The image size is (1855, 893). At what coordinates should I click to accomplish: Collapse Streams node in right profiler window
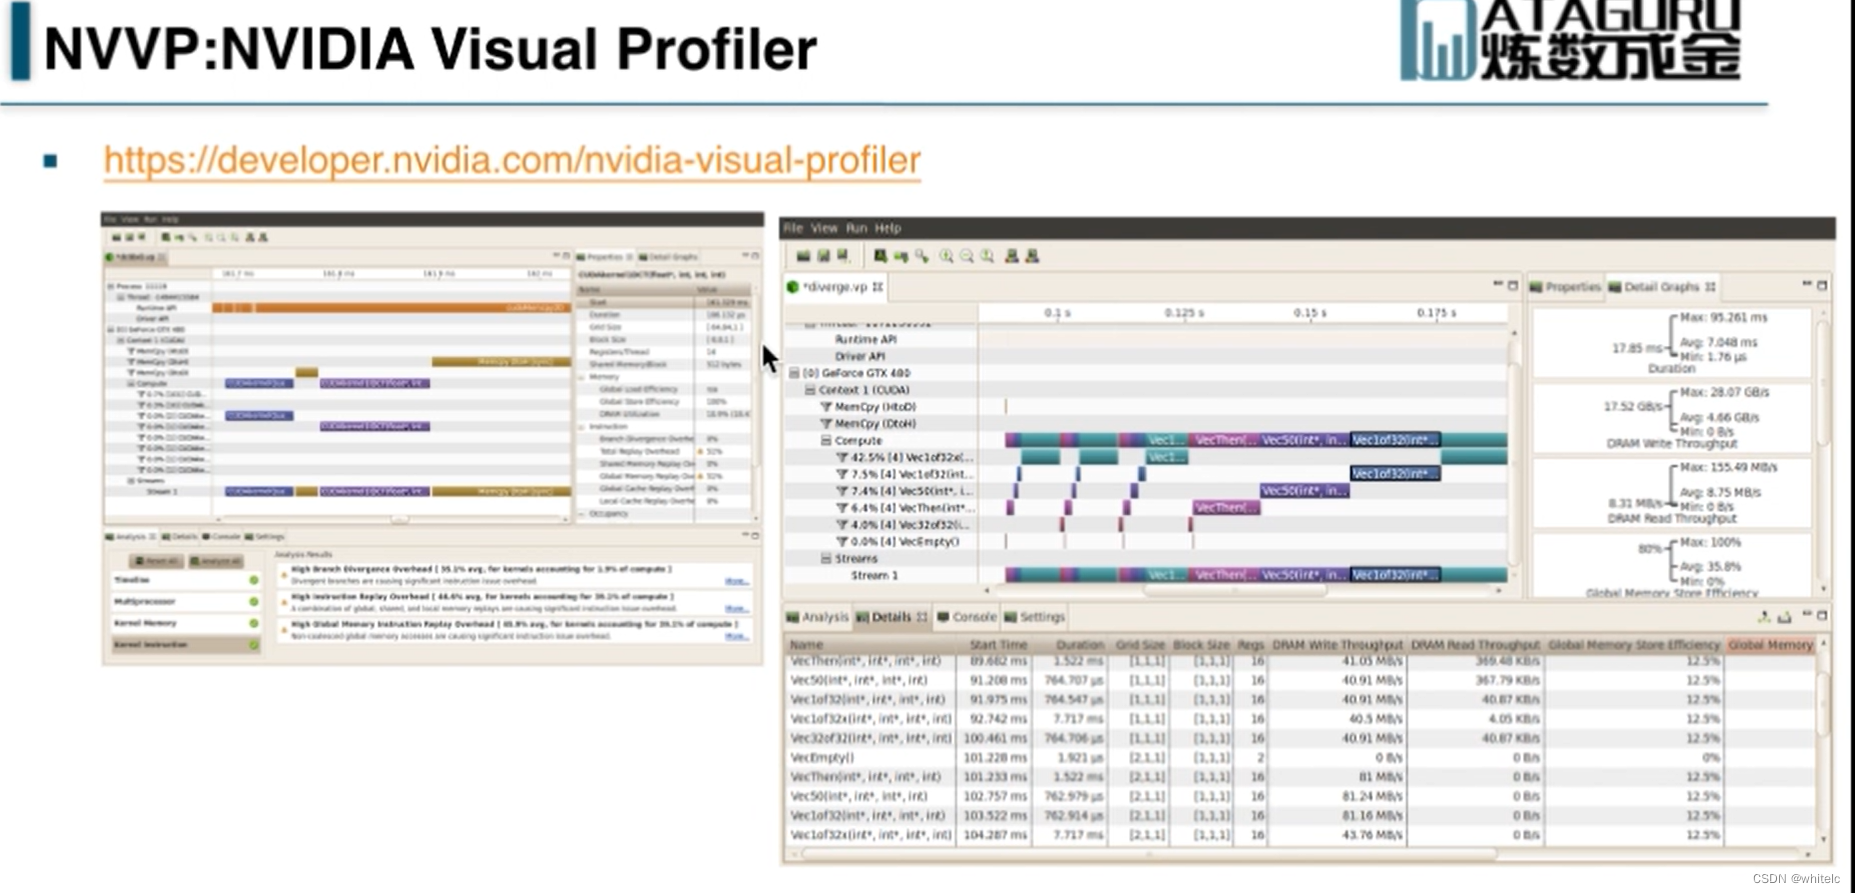[x=826, y=559]
